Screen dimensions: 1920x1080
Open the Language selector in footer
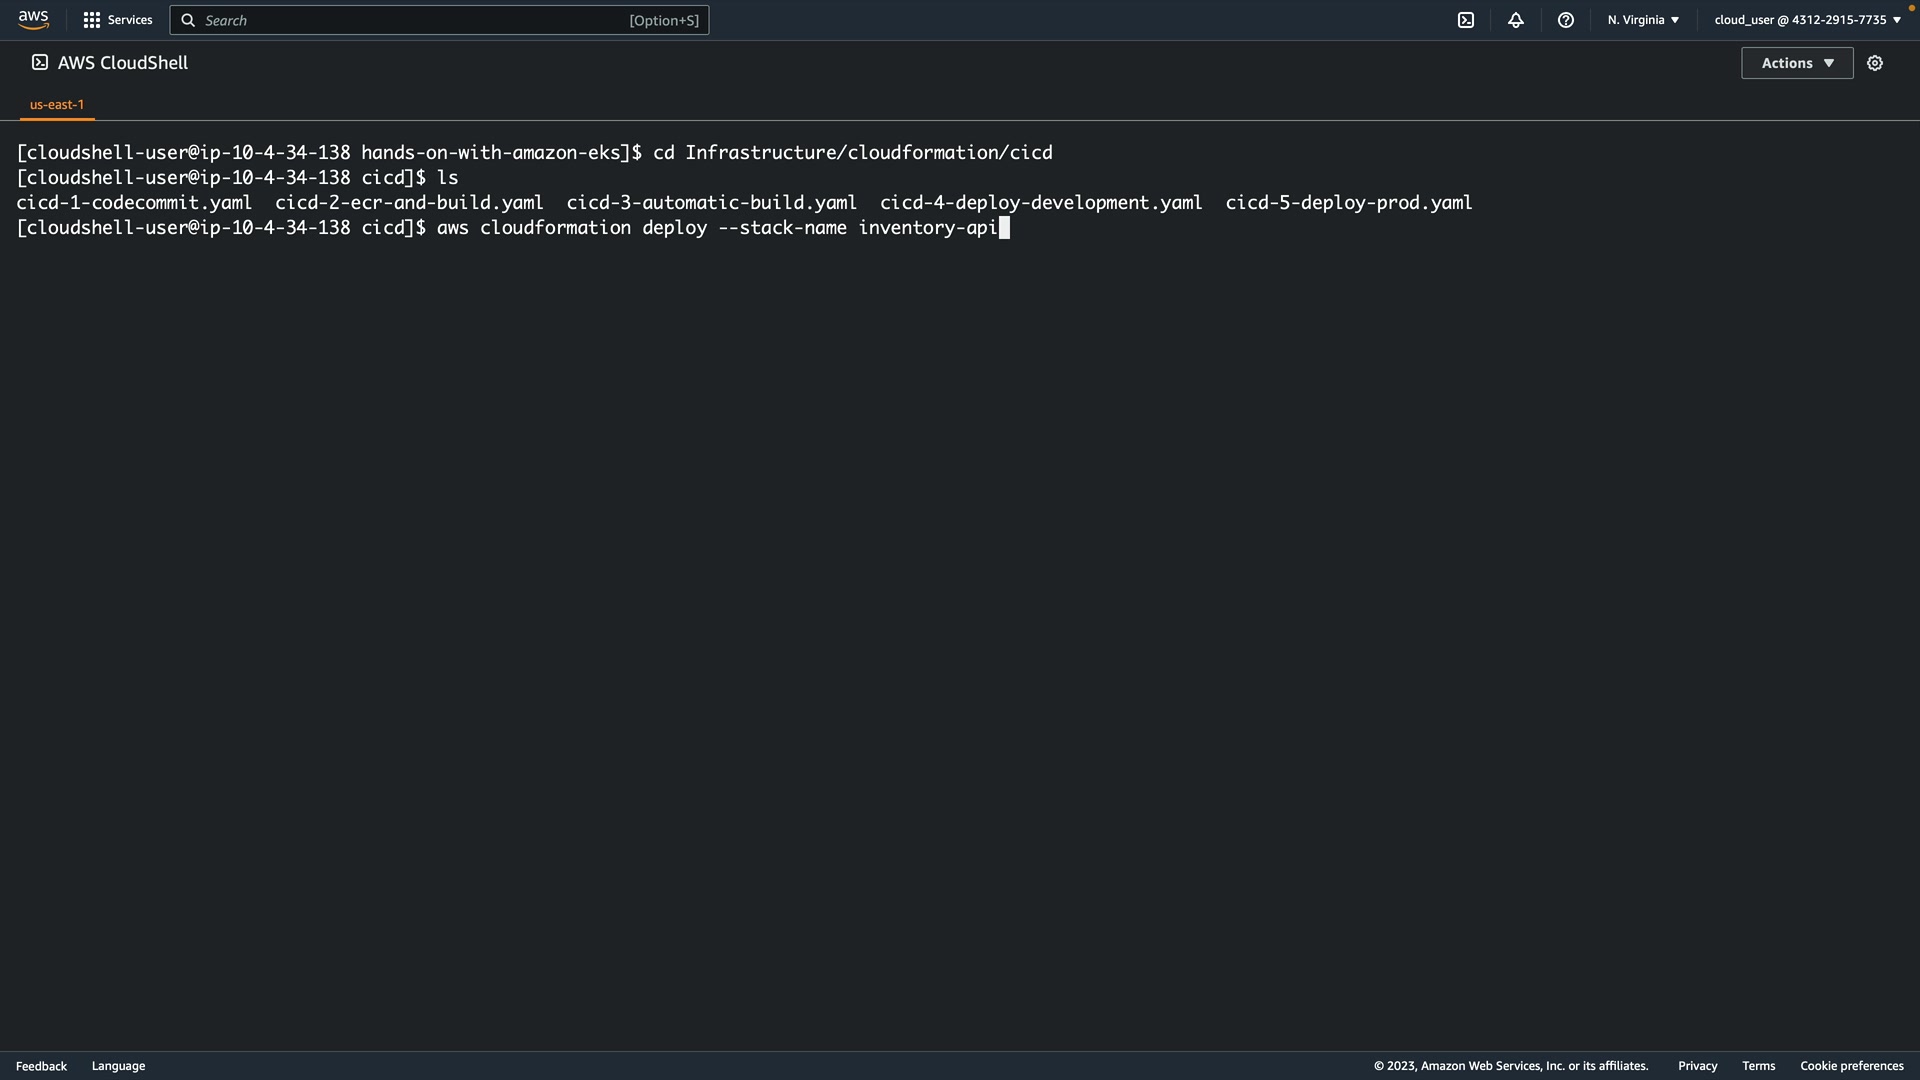118,1066
